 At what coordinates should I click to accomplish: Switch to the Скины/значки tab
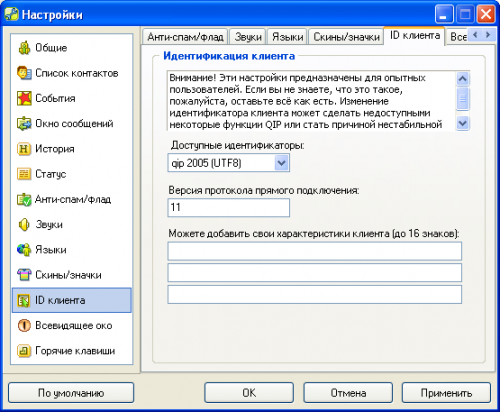(x=346, y=37)
